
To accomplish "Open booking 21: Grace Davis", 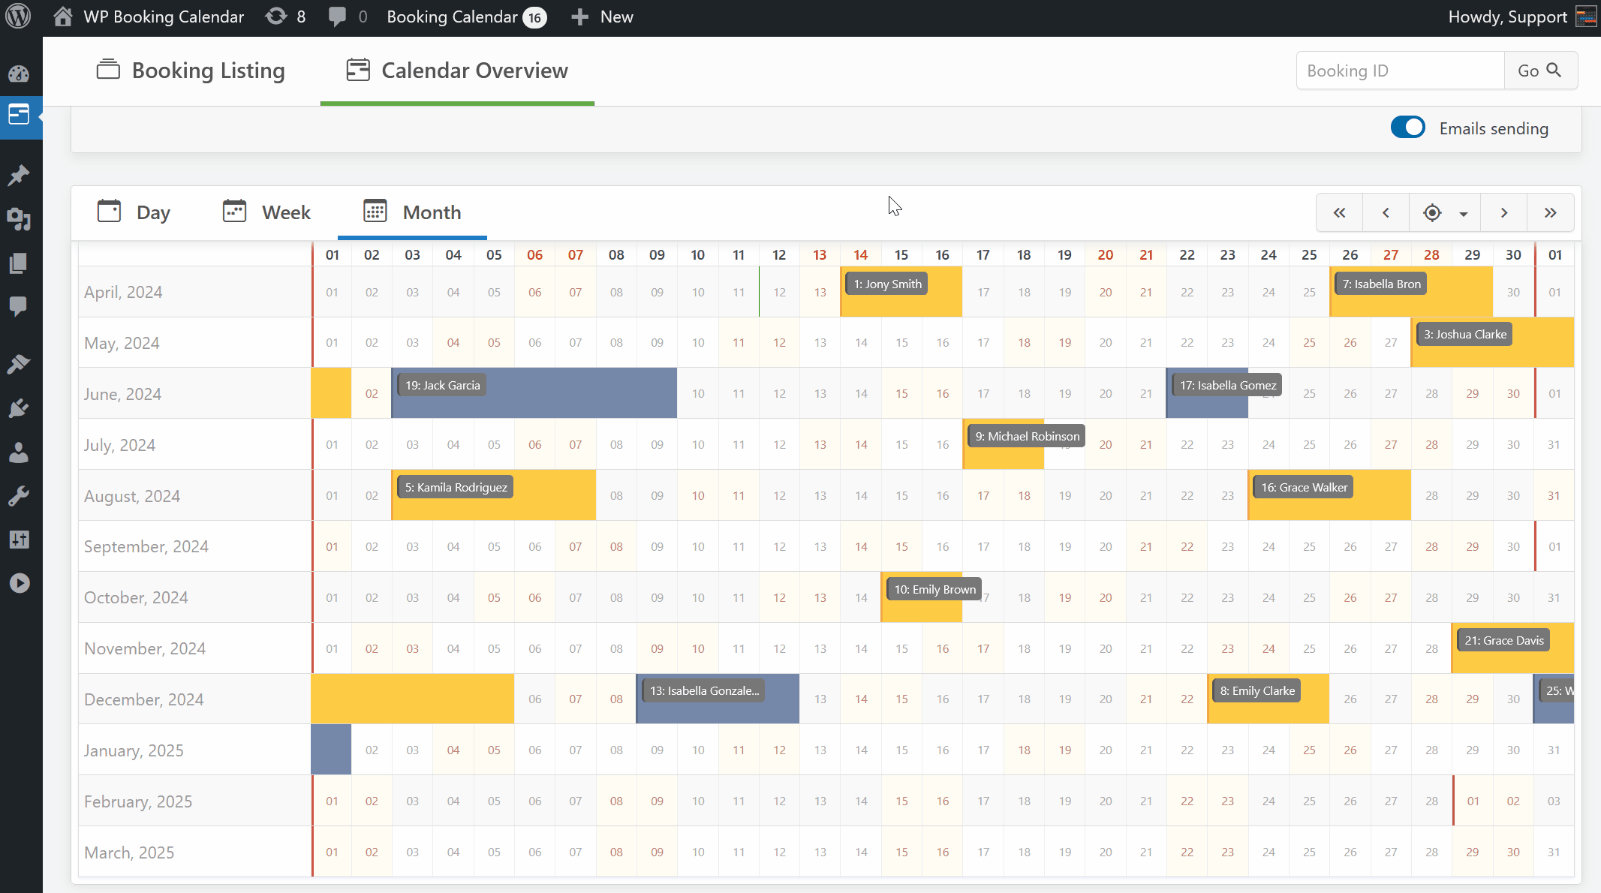I will [1504, 640].
